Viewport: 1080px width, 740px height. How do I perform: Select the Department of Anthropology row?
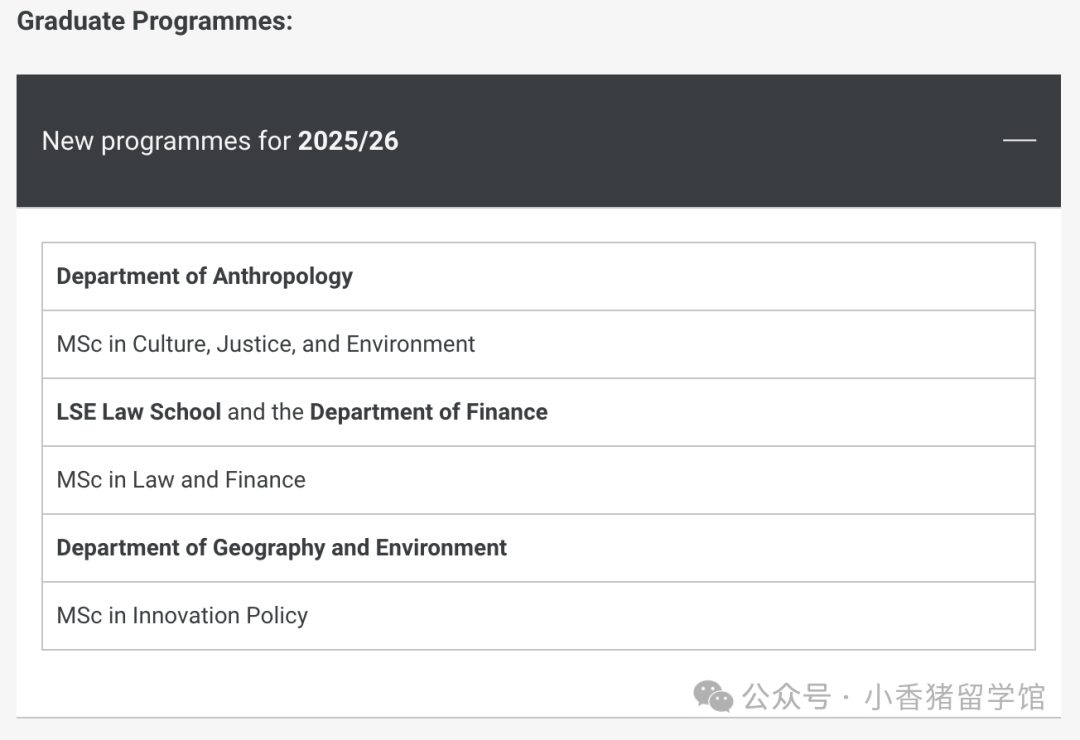539,276
